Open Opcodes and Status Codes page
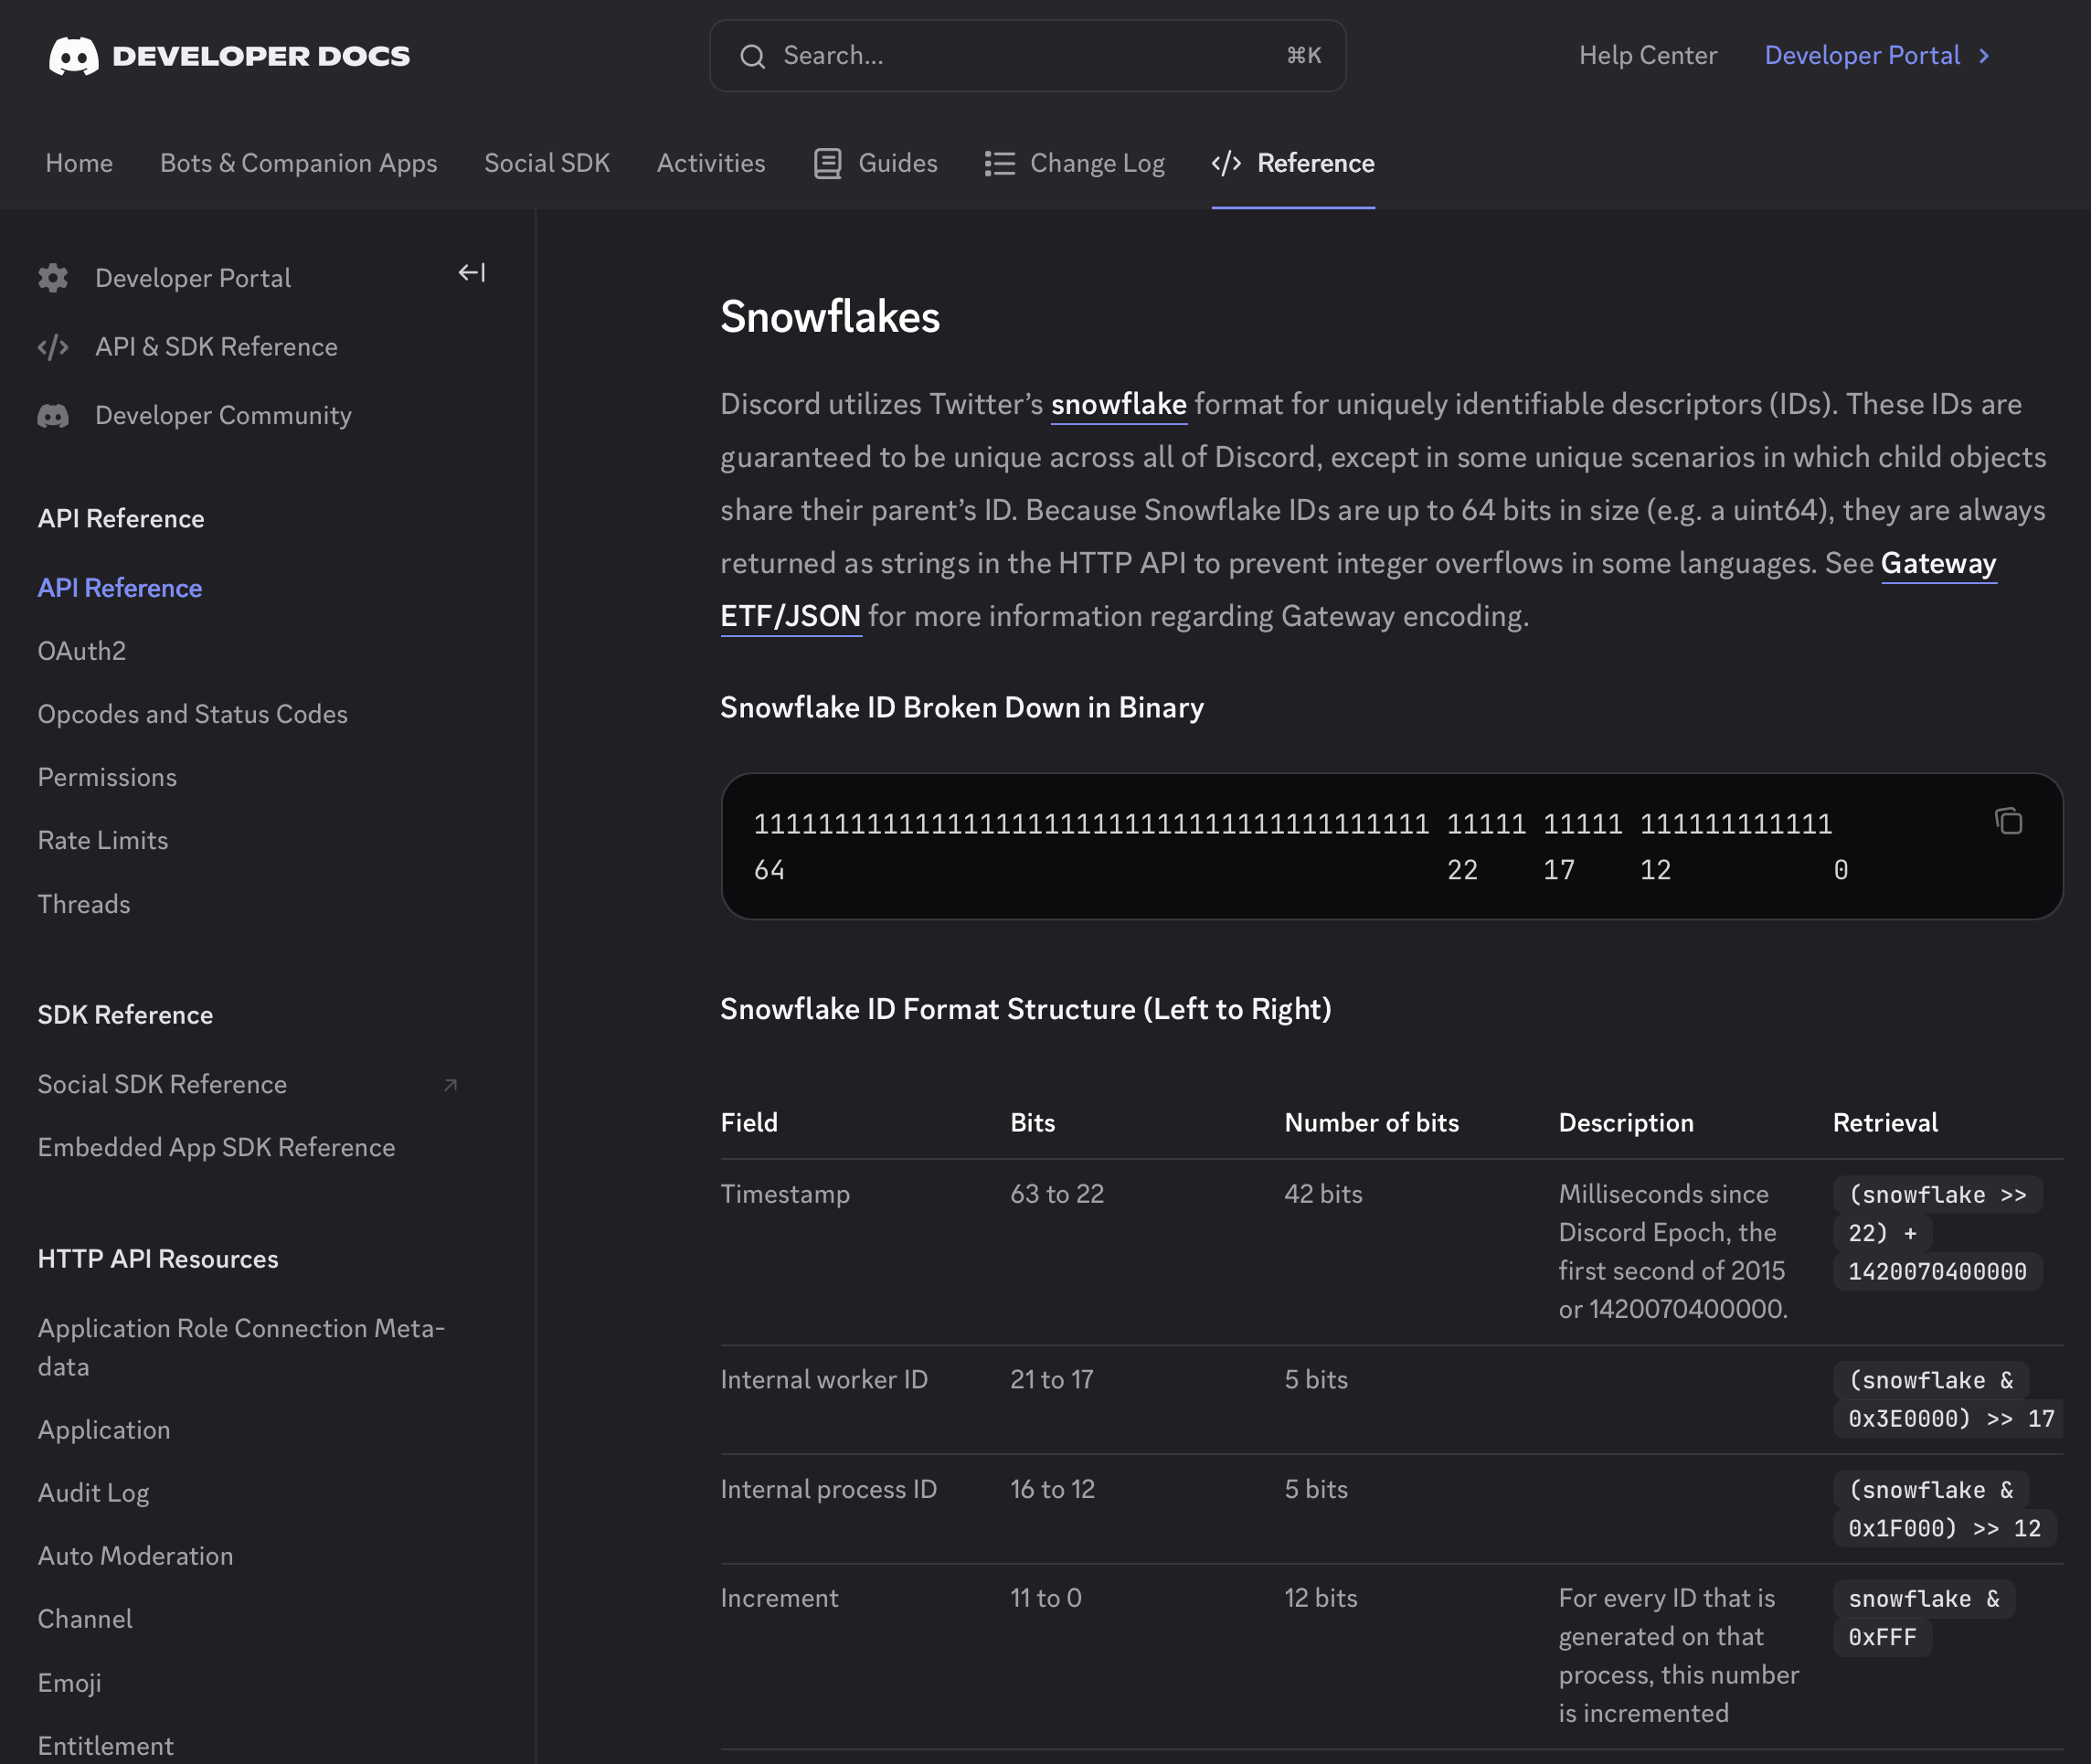2091x1764 pixels. coord(193,714)
